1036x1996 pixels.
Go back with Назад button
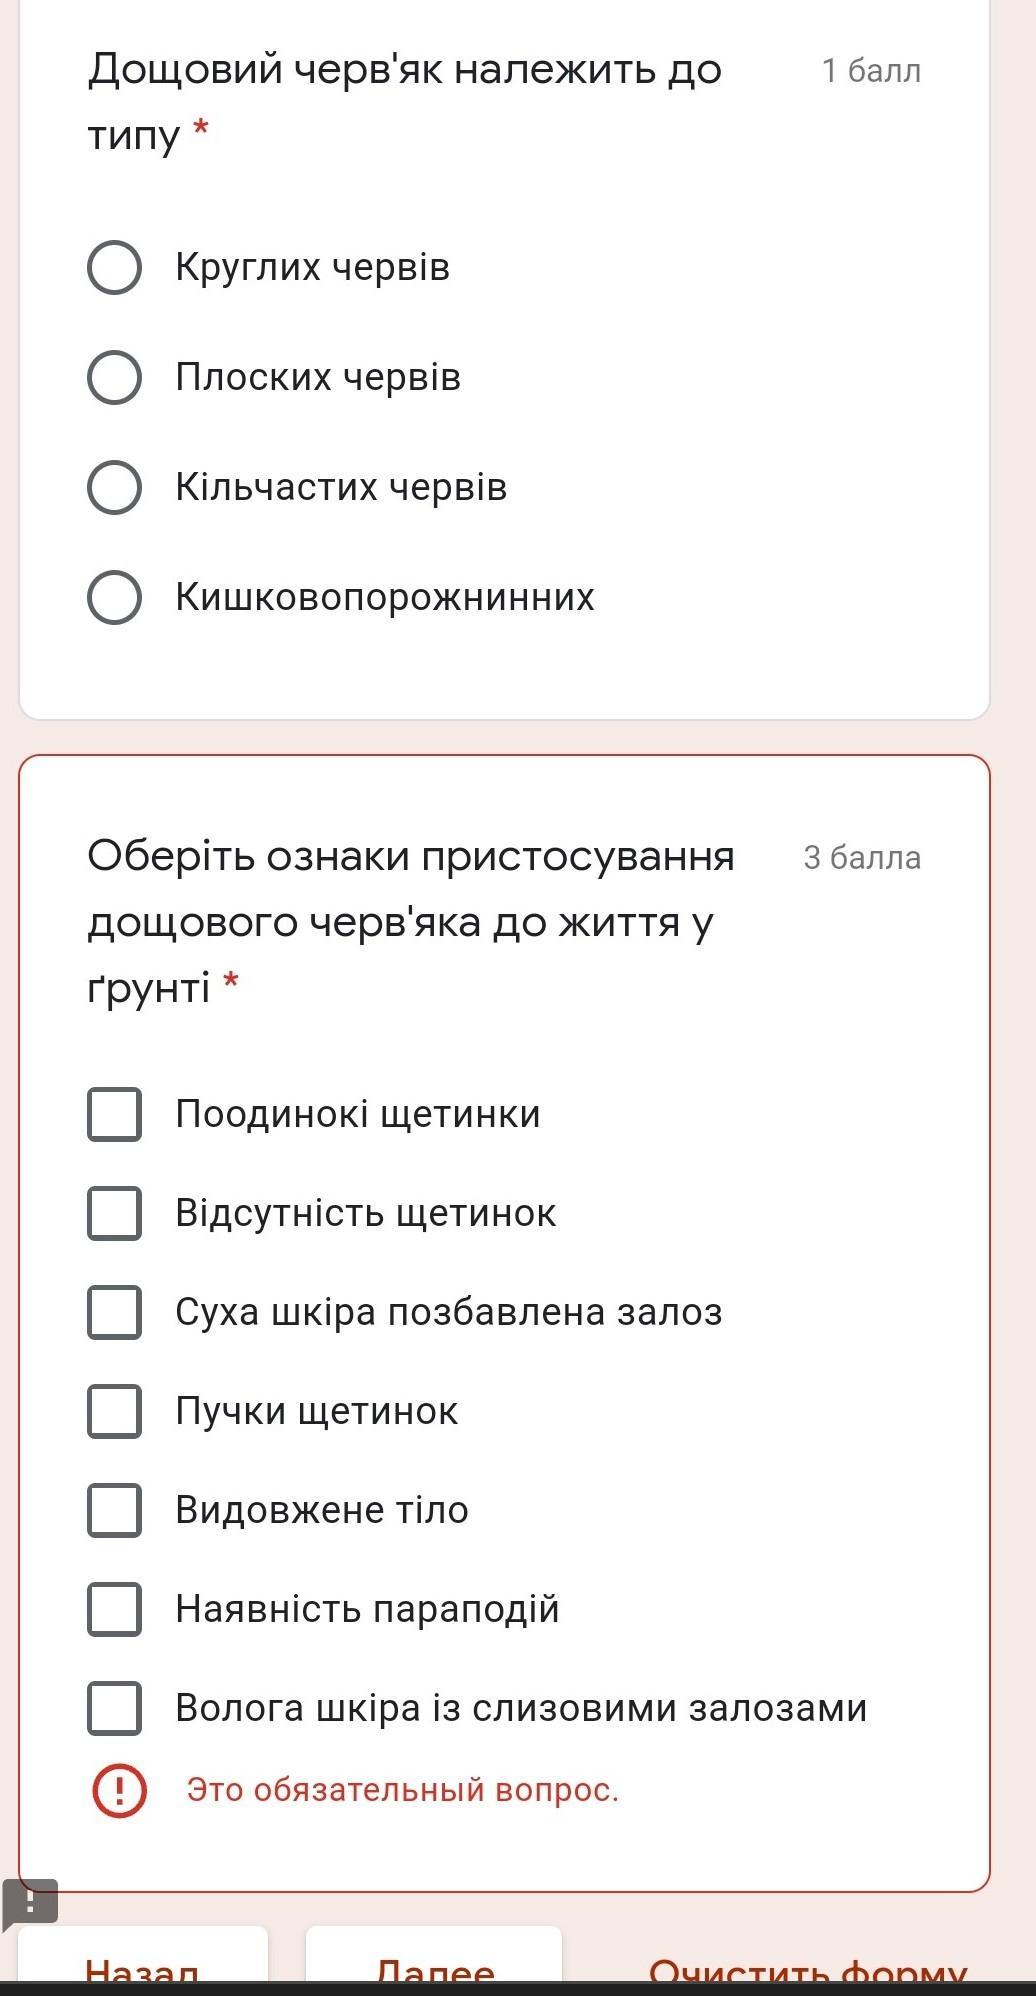pyautogui.click(x=143, y=1960)
